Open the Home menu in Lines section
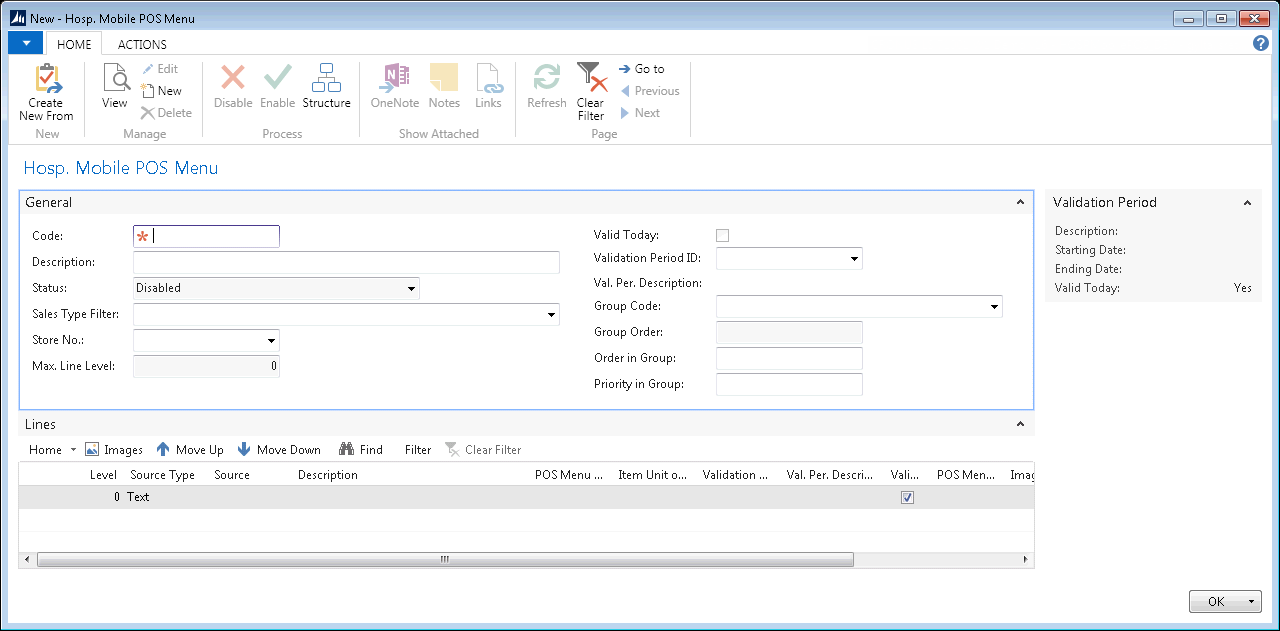 [52, 450]
